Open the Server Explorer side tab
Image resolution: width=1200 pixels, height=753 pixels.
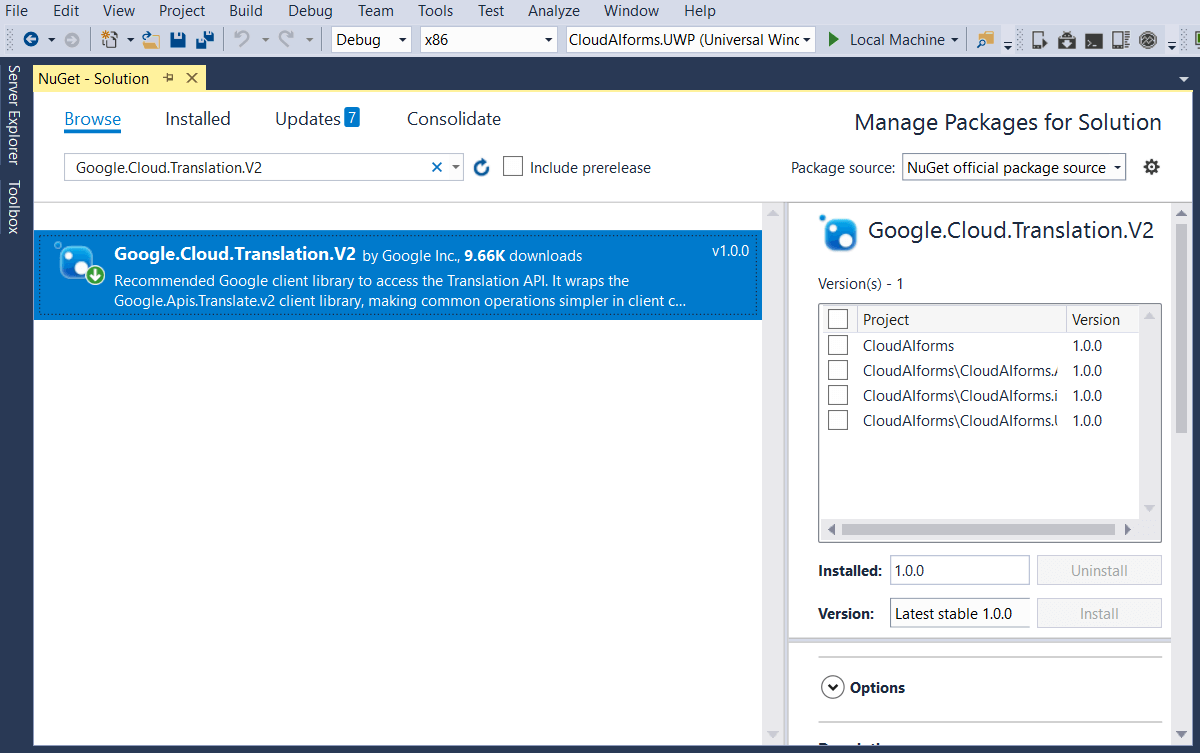click(13, 114)
